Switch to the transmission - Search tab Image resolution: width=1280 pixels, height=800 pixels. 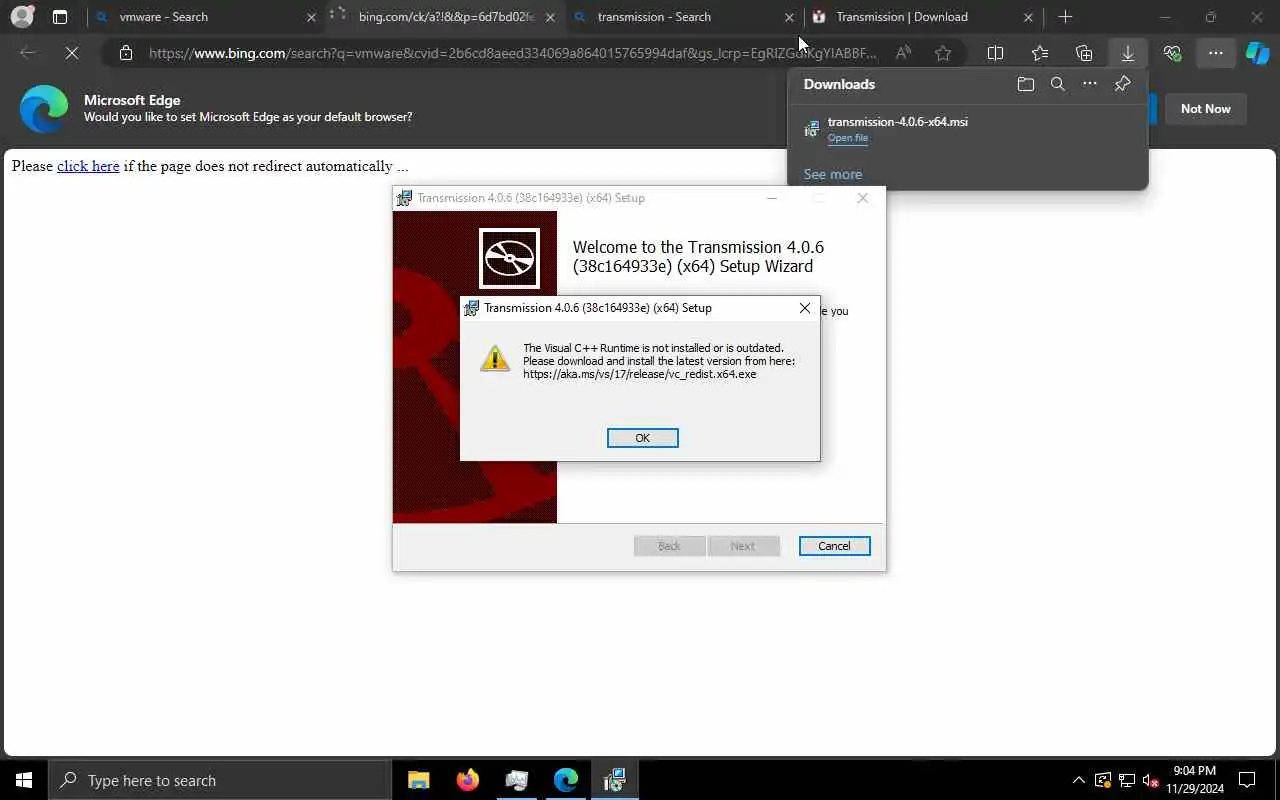(x=685, y=17)
